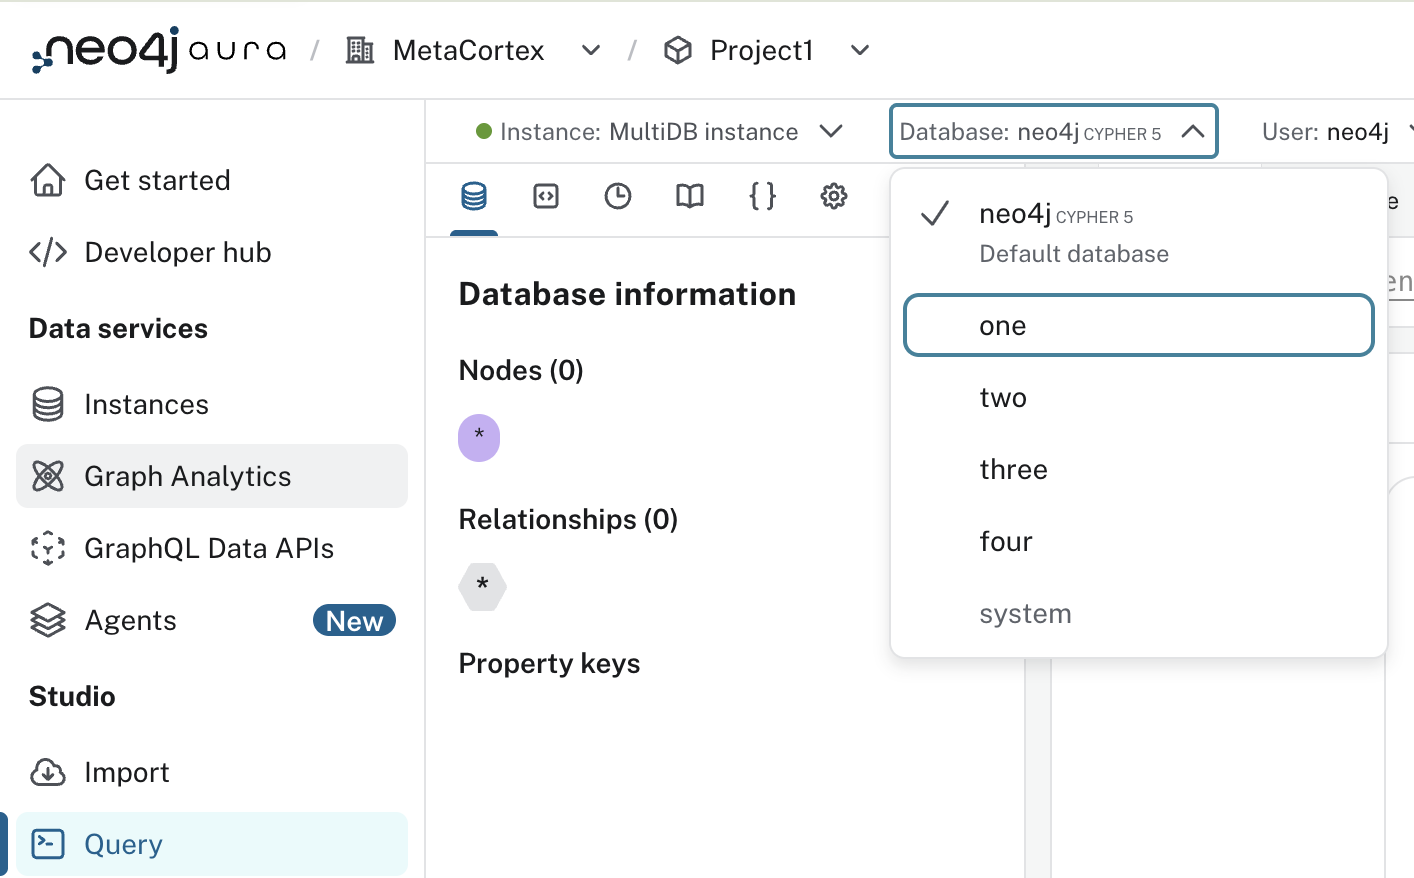Select the system database option
Image resolution: width=1414 pixels, height=878 pixels.
click(1139, 613)
